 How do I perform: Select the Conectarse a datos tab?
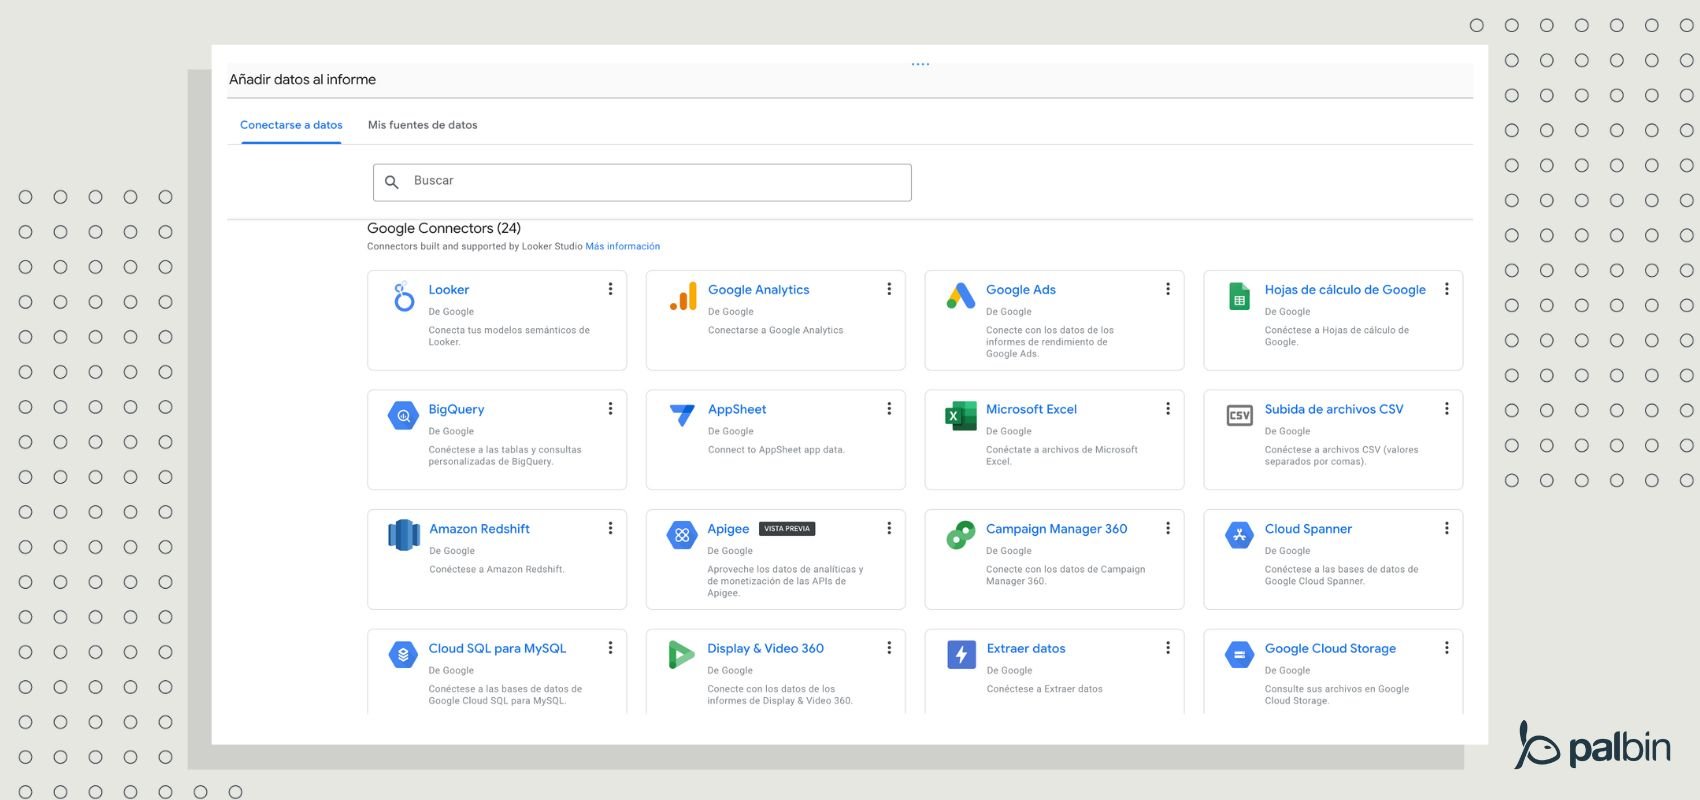click(291, 125)
